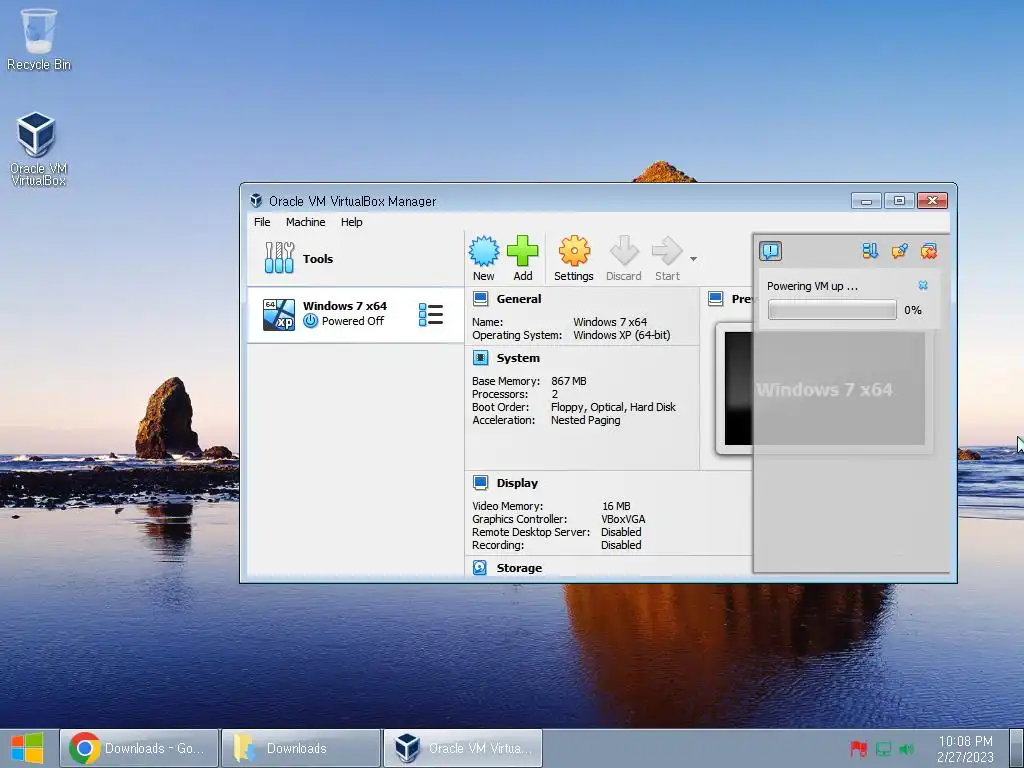Click the red Action Center flag tray icon

coord(858,749)
